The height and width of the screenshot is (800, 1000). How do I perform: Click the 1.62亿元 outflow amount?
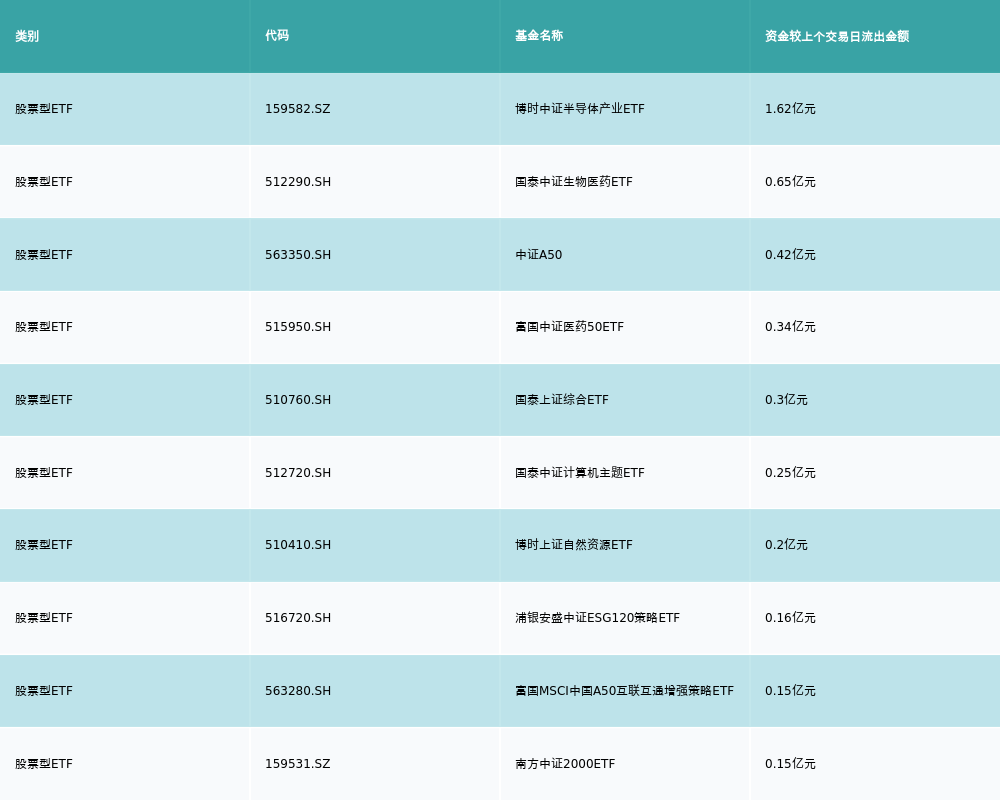coord(790,109)
